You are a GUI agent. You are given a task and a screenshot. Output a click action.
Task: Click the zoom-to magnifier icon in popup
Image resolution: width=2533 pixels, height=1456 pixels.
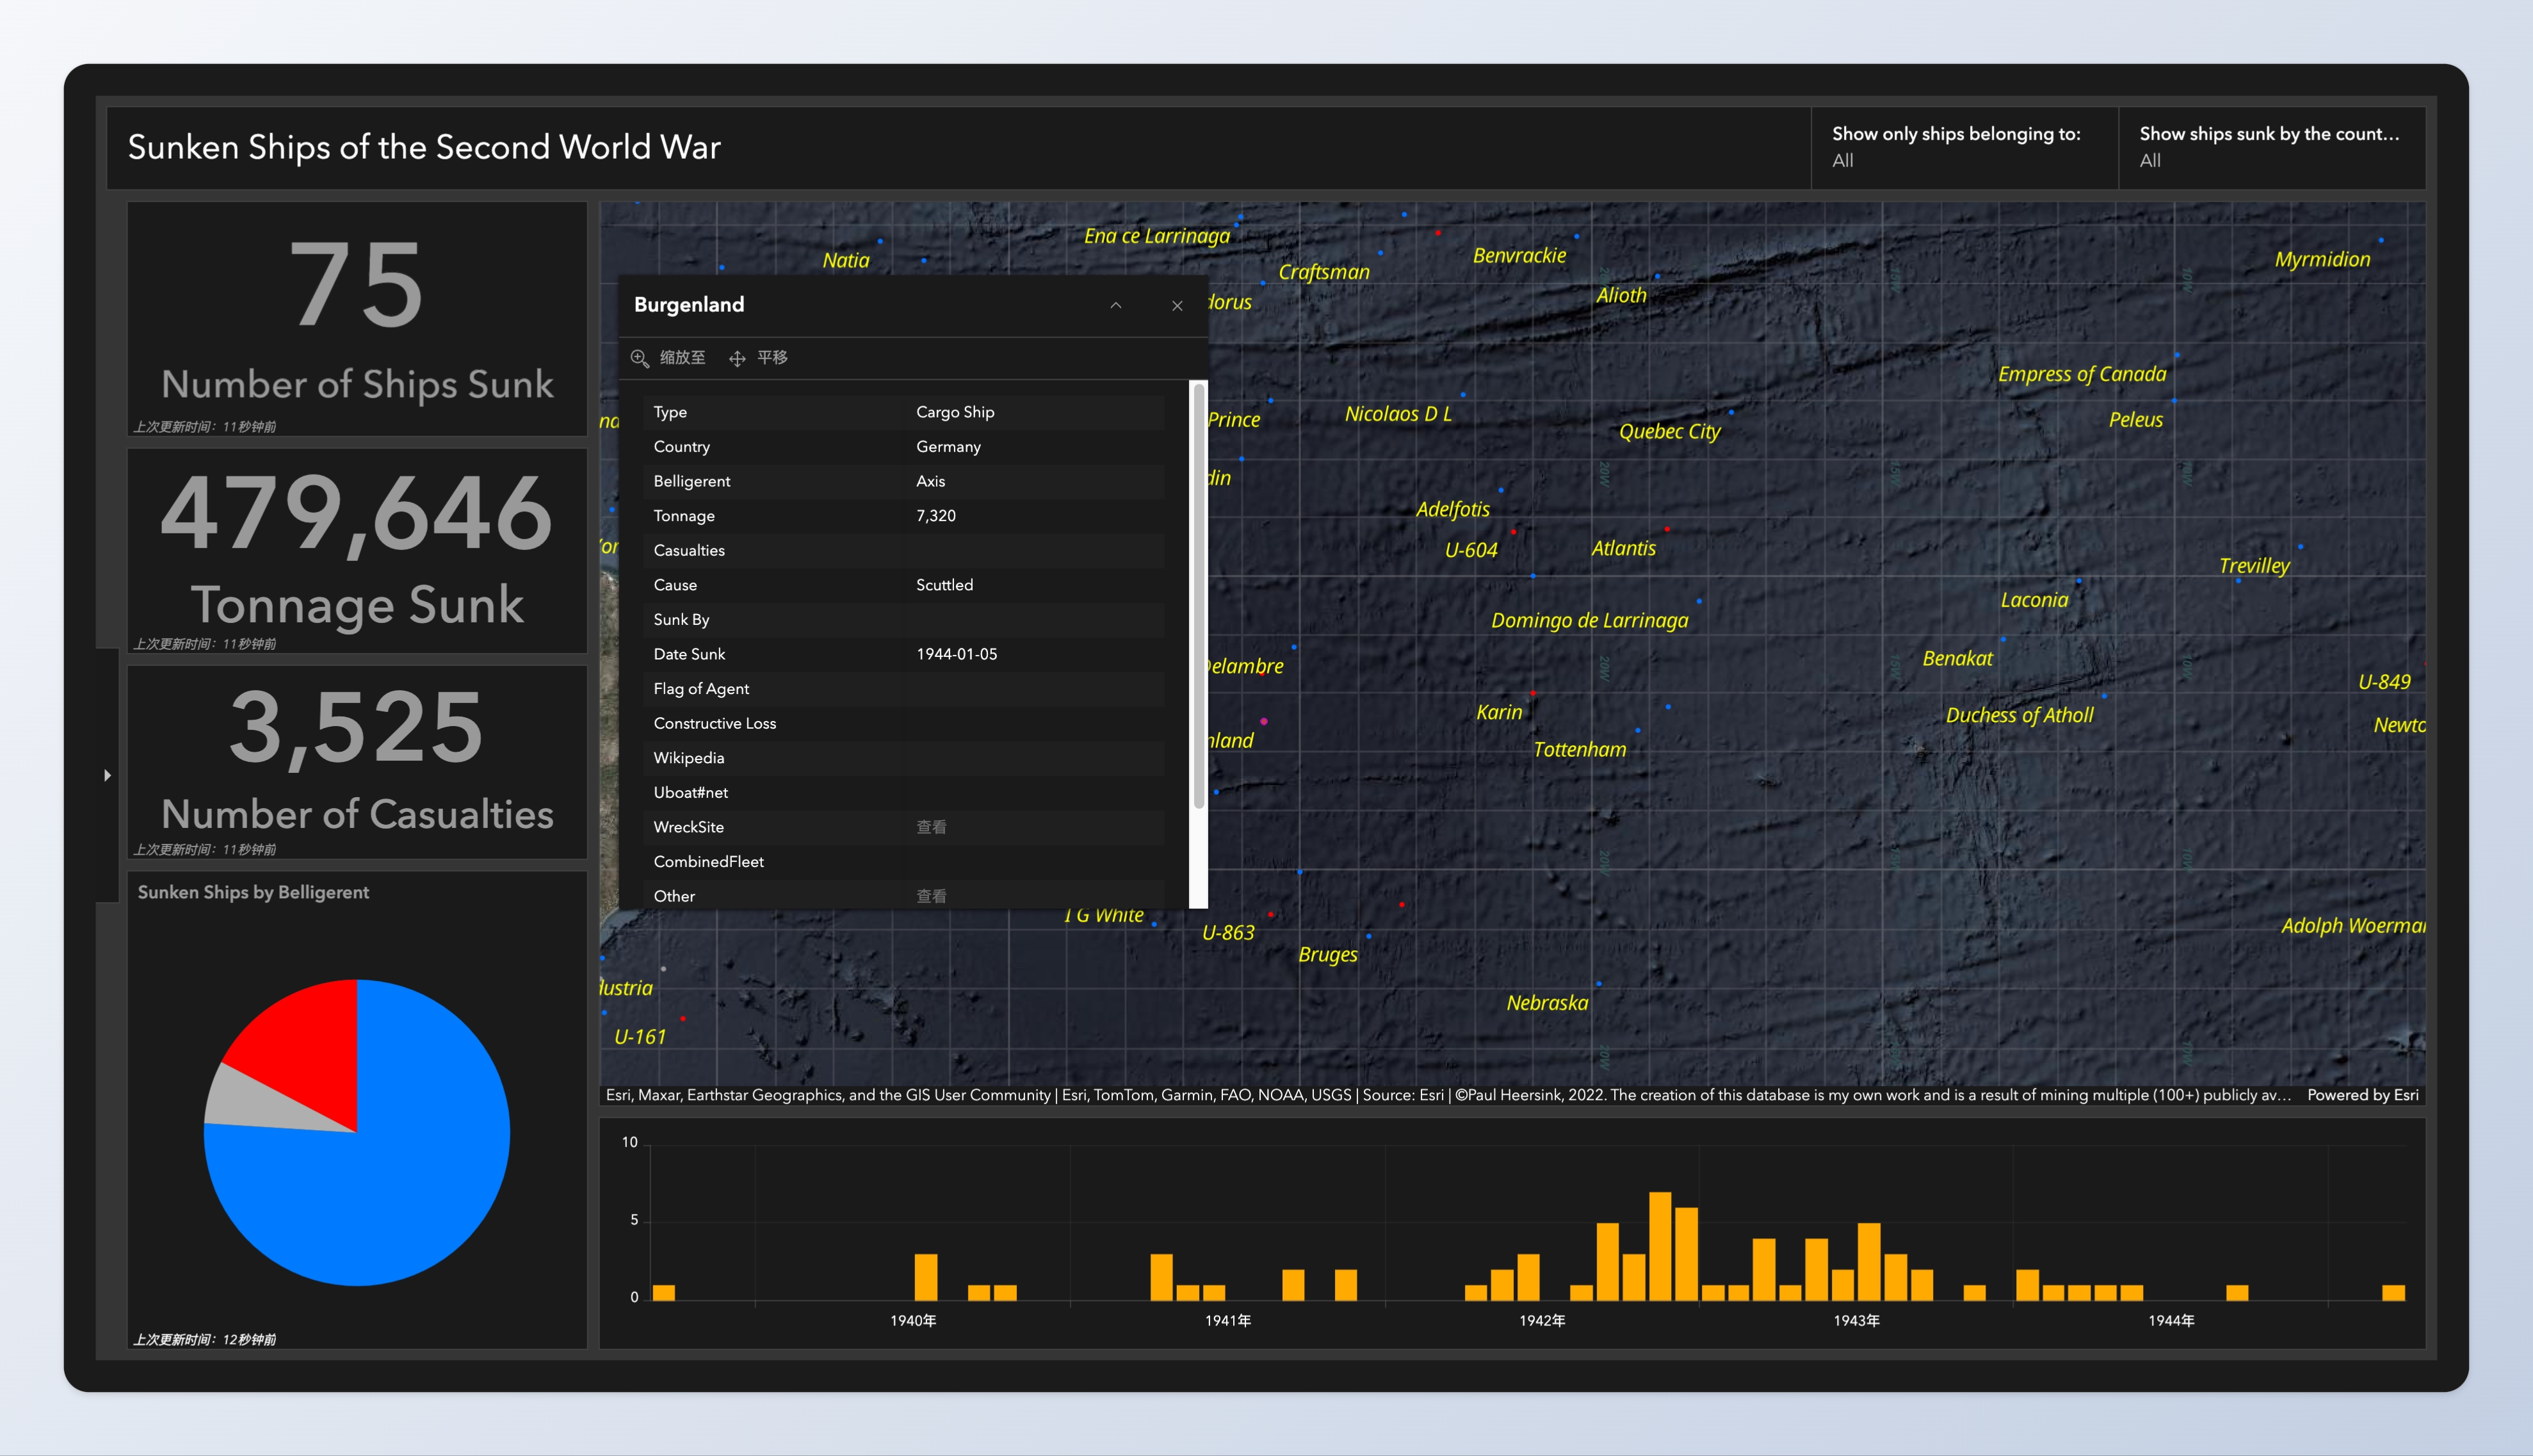click(640, 358)
